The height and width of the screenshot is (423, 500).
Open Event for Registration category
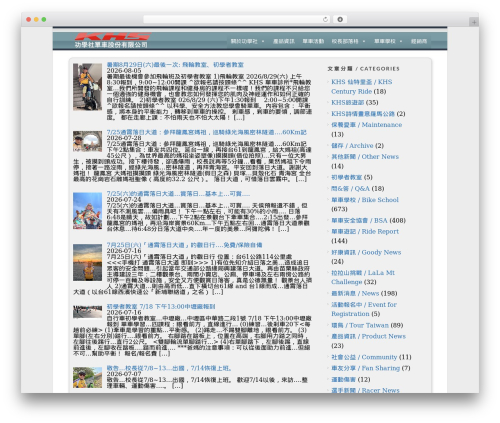pyautogui.click(x=364, y=309)
